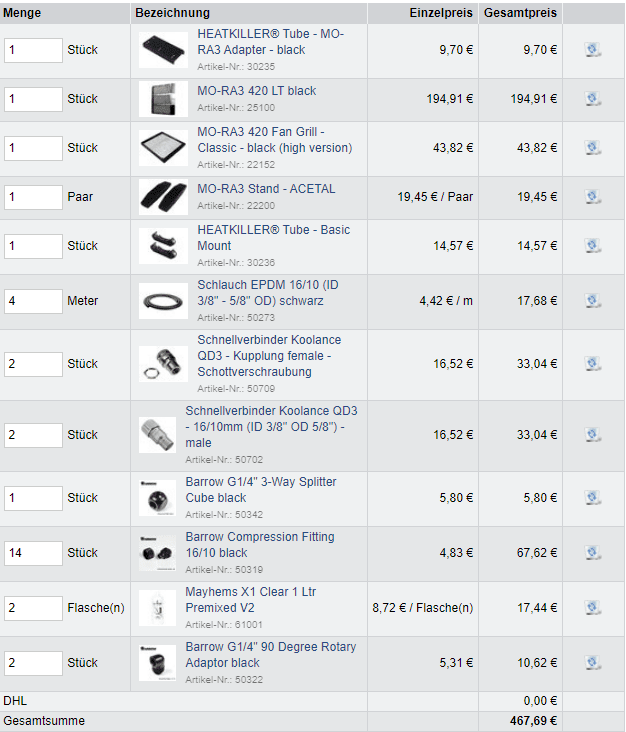Click unit price 4,42 € / m
626x732 pixels.
point(446,301)
